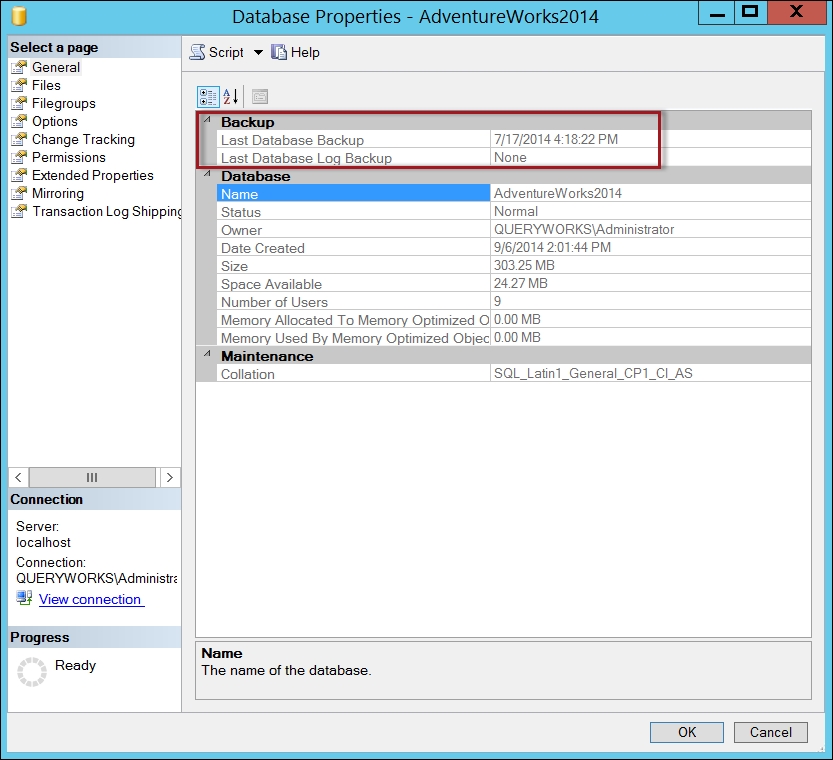833x760 pixels.
Task: Open the Permissions page
Action: coord(69,158)
